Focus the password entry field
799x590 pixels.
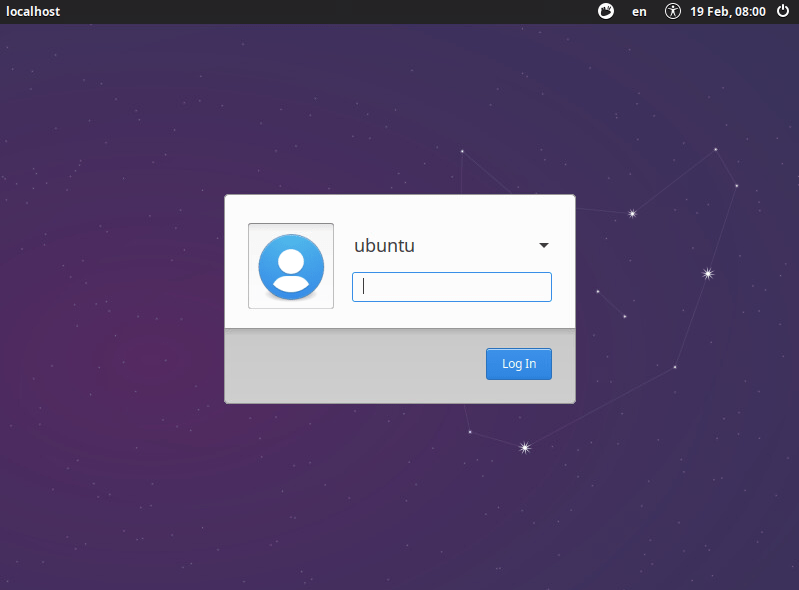(452, 287)
